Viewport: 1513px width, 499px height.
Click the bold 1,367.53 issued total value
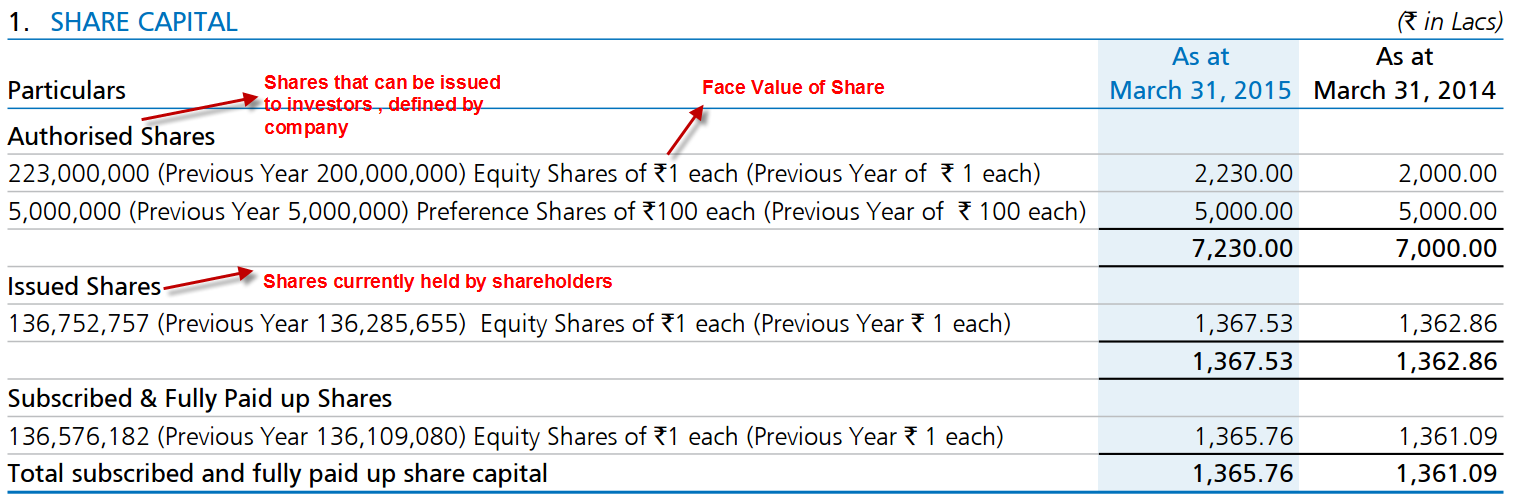pyautogui.click(x=1243, y=361)
